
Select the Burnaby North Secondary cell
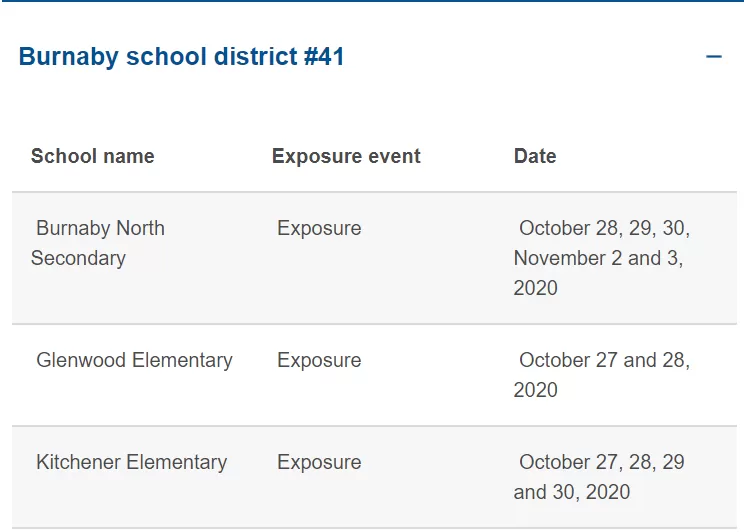(98, 243)
